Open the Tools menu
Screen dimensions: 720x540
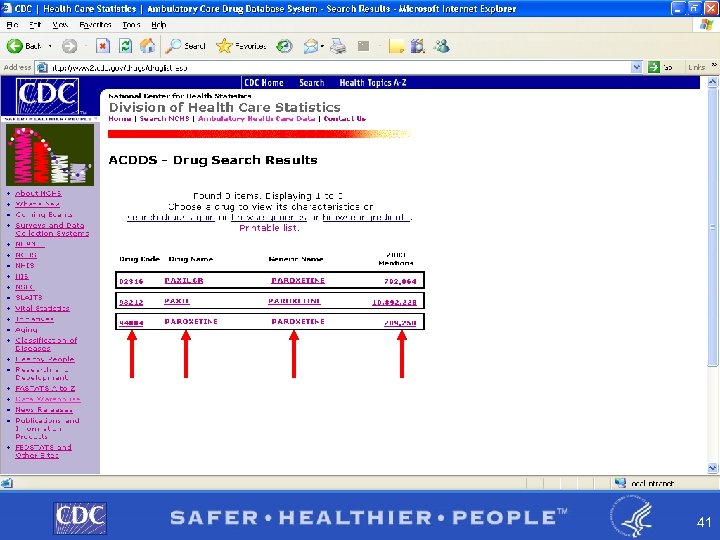point(131,25)
